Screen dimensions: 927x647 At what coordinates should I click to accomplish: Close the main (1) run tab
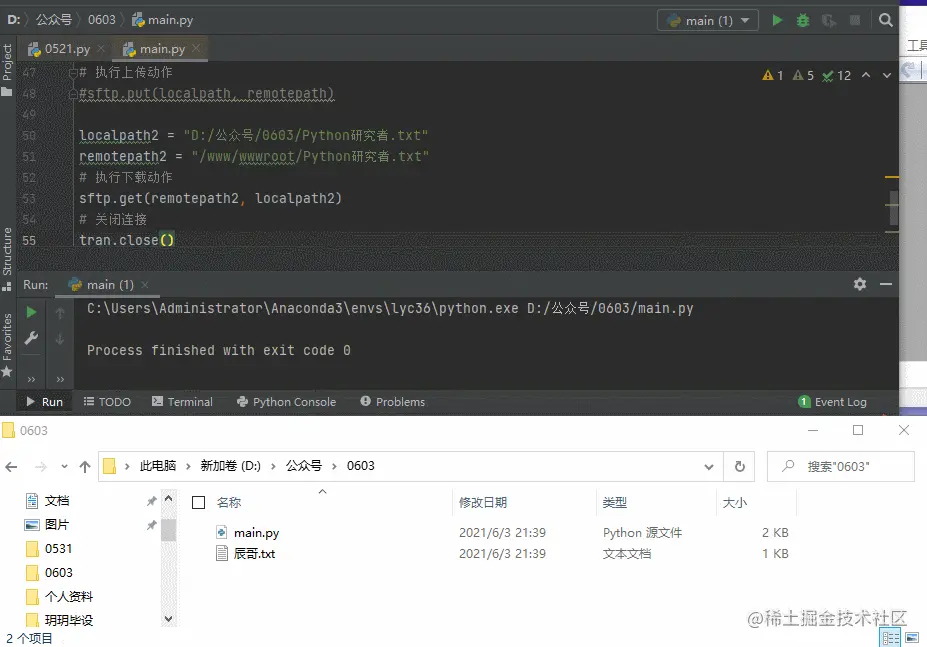[145, 284]
